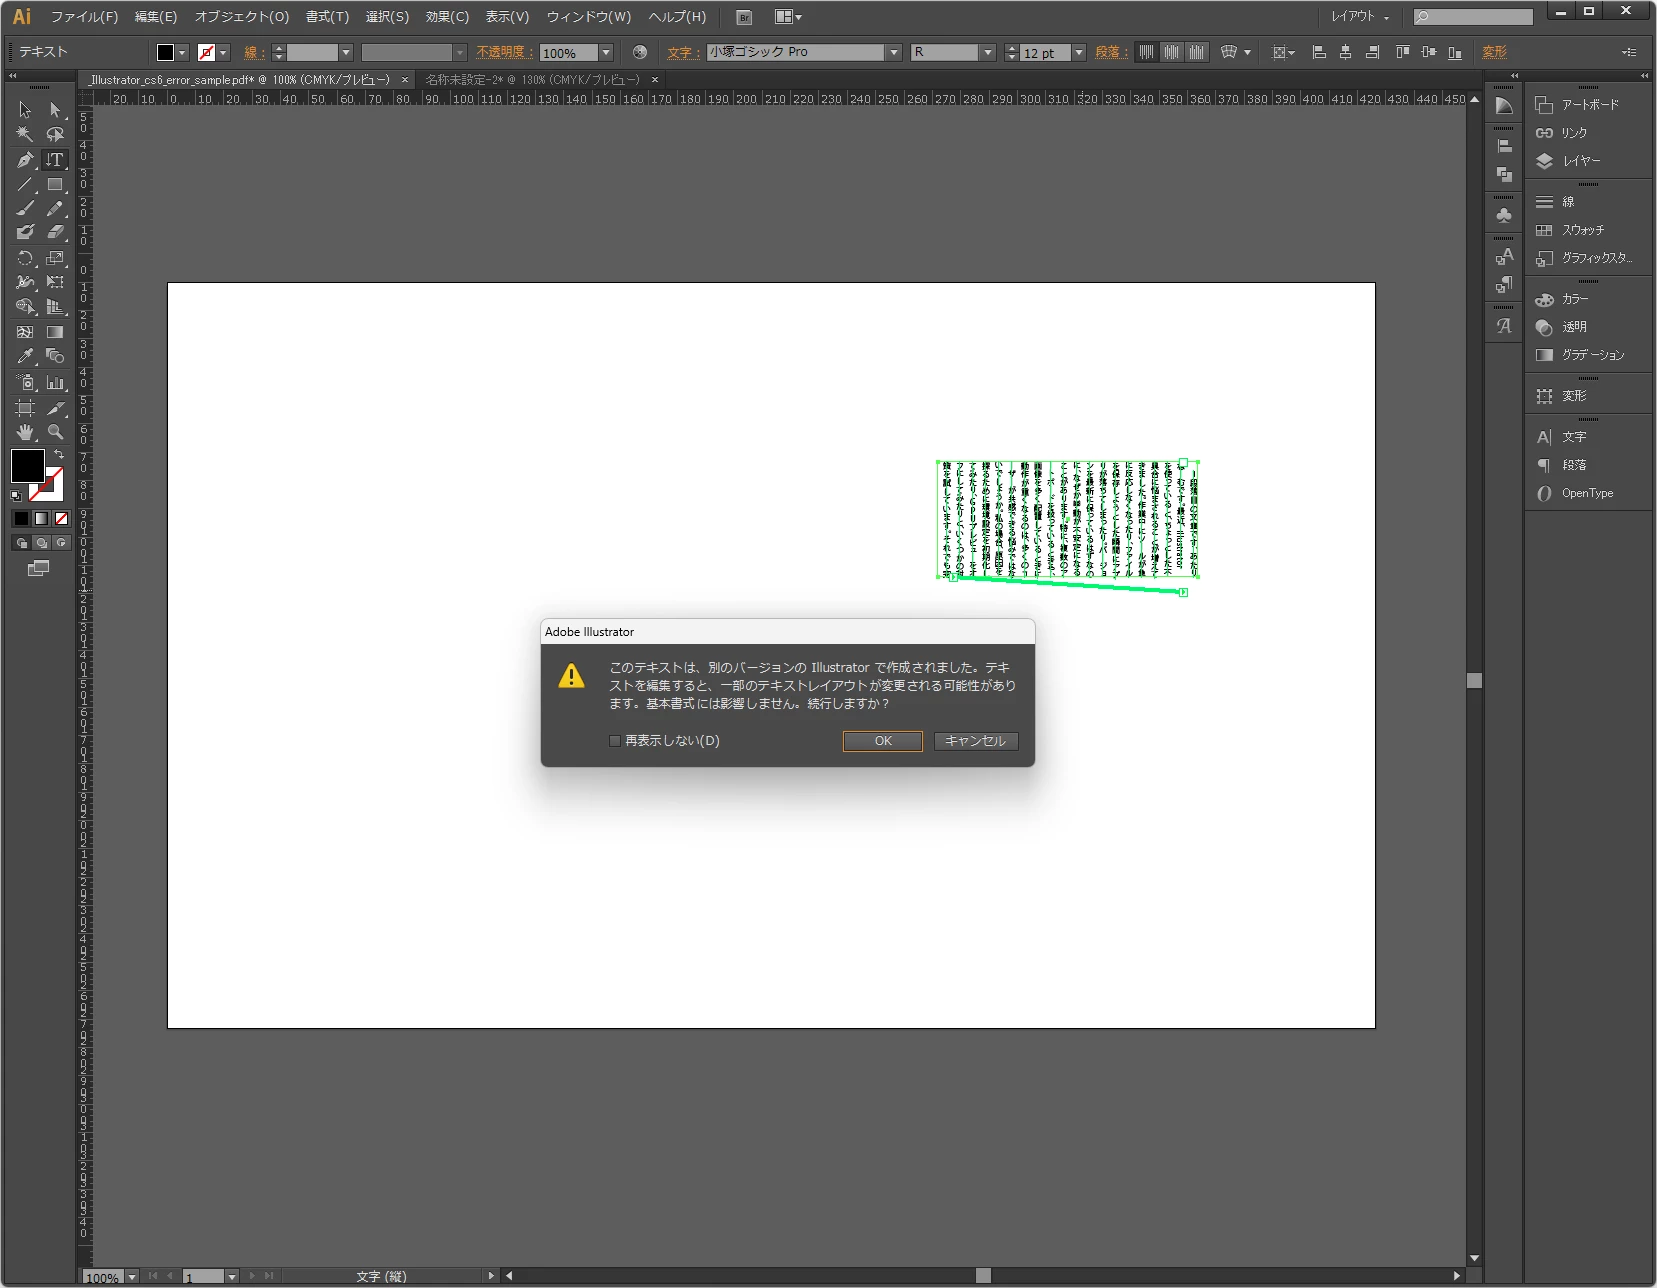Select the Vertical Type tool
This screenshot has height=1288, width=1657.
coord(55,160)
